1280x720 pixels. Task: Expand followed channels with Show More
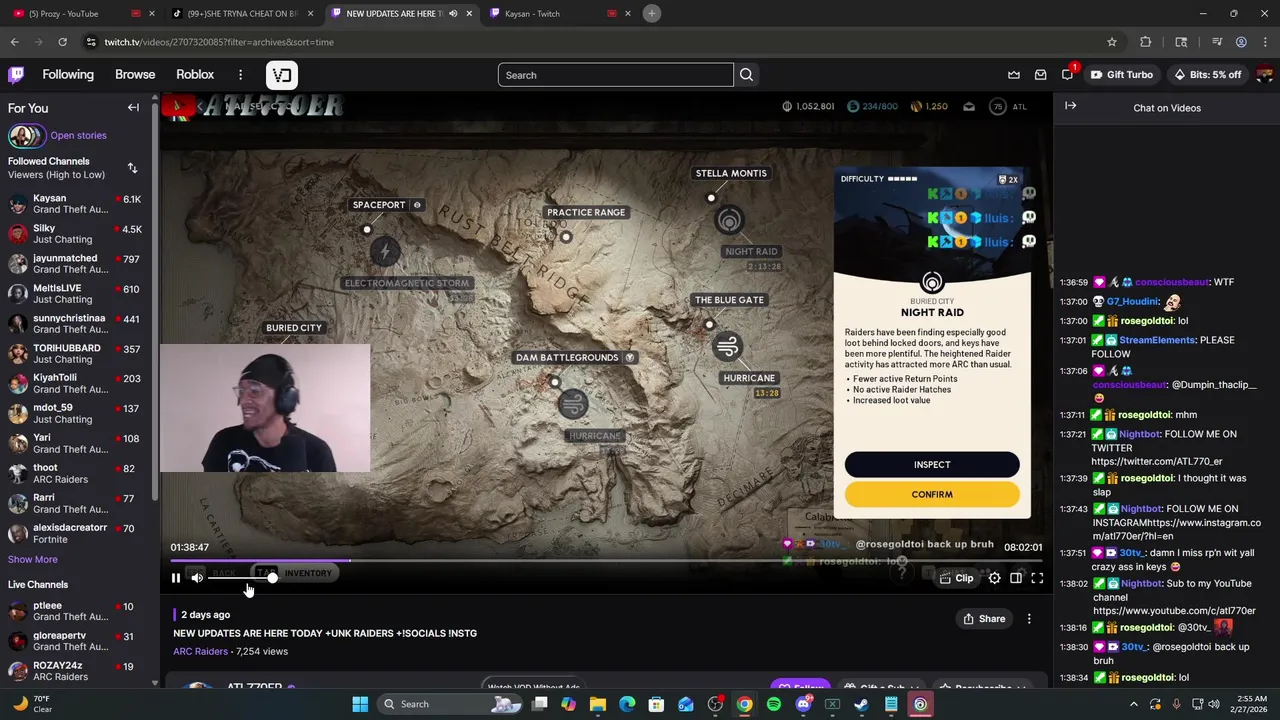pos(33,560)
